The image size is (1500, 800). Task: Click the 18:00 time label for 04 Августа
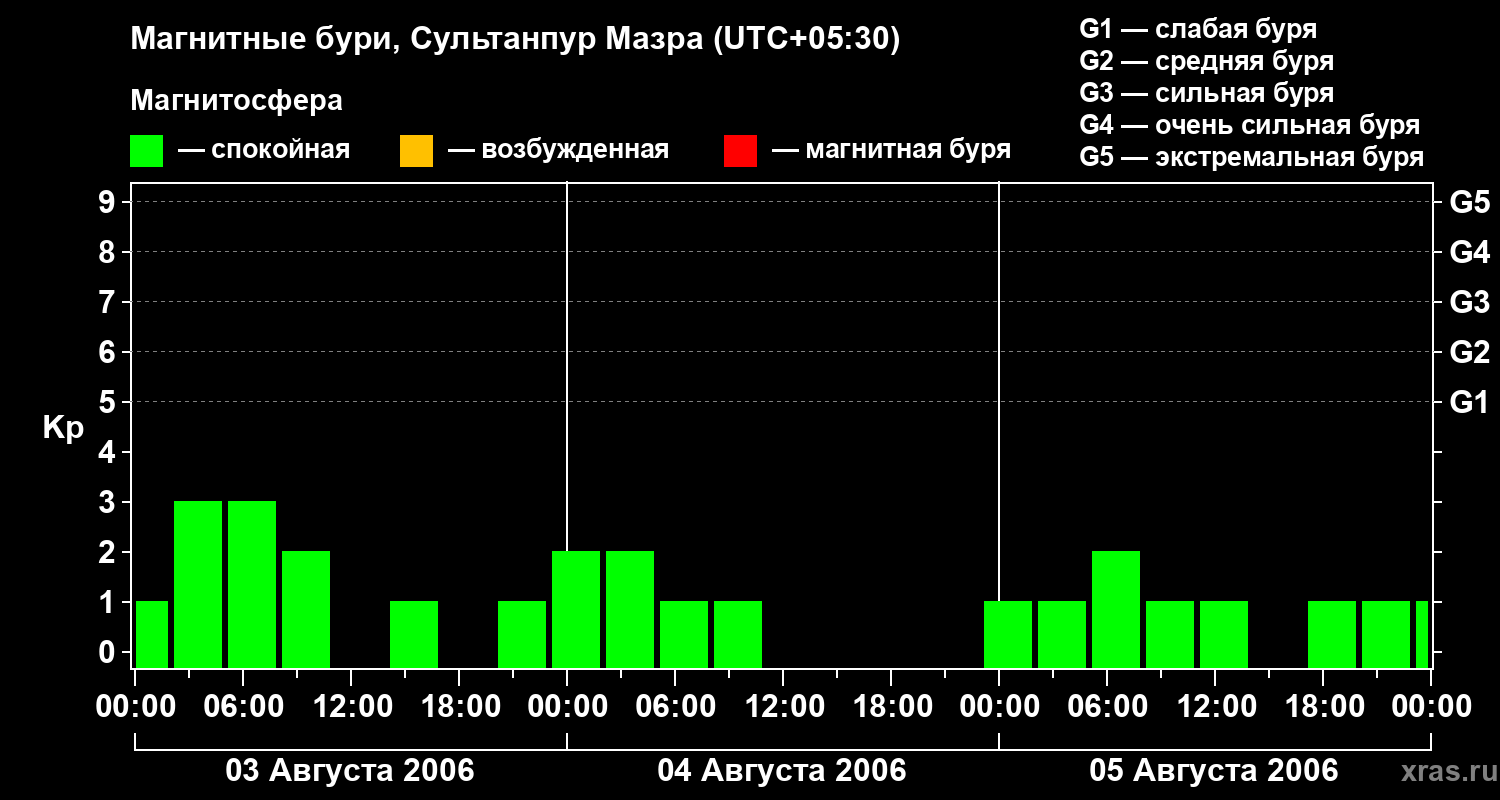[891, 707]
